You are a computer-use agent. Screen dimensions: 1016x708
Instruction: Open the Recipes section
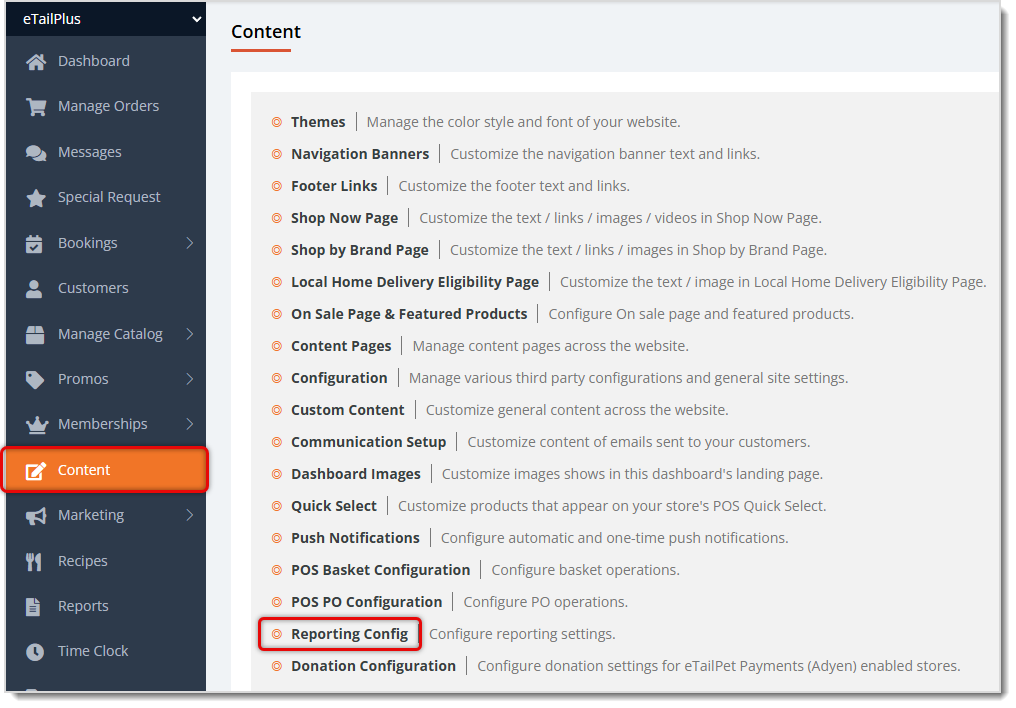82,561
